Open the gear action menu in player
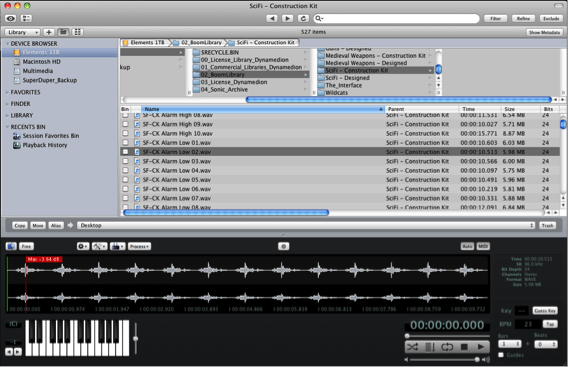Viewport: 568px width, 367px height. pyautogui.click(x=83, y=246)
